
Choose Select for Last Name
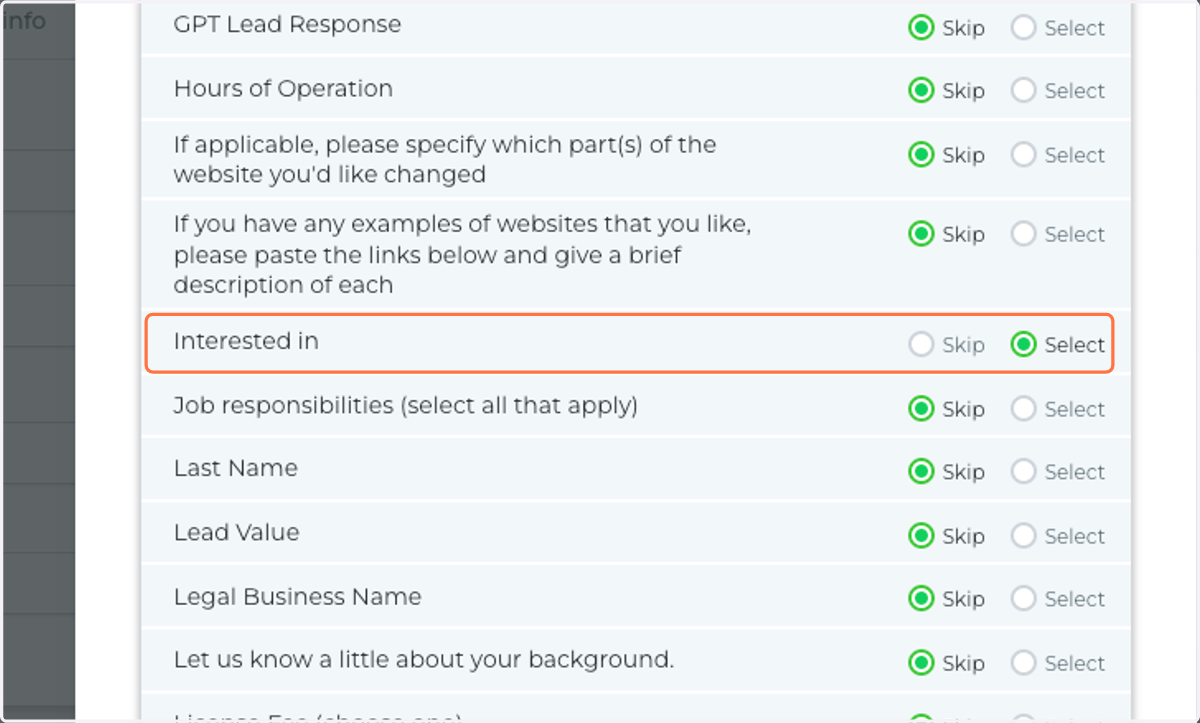(1023, 472)
